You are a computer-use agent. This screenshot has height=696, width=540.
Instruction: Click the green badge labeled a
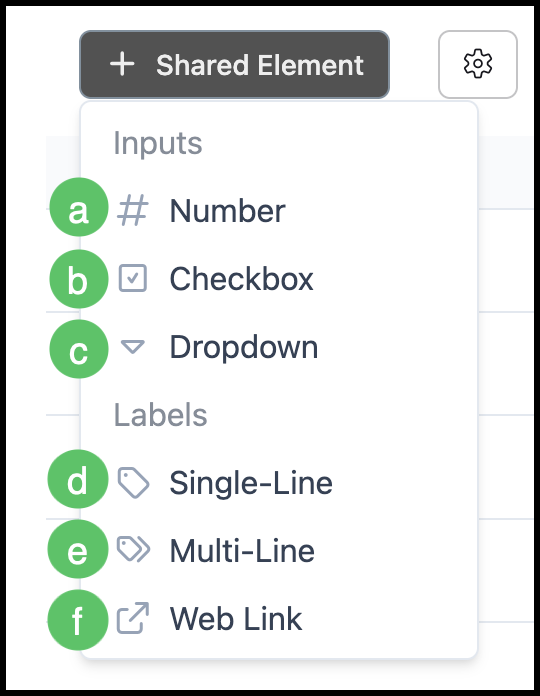(79, 207)
